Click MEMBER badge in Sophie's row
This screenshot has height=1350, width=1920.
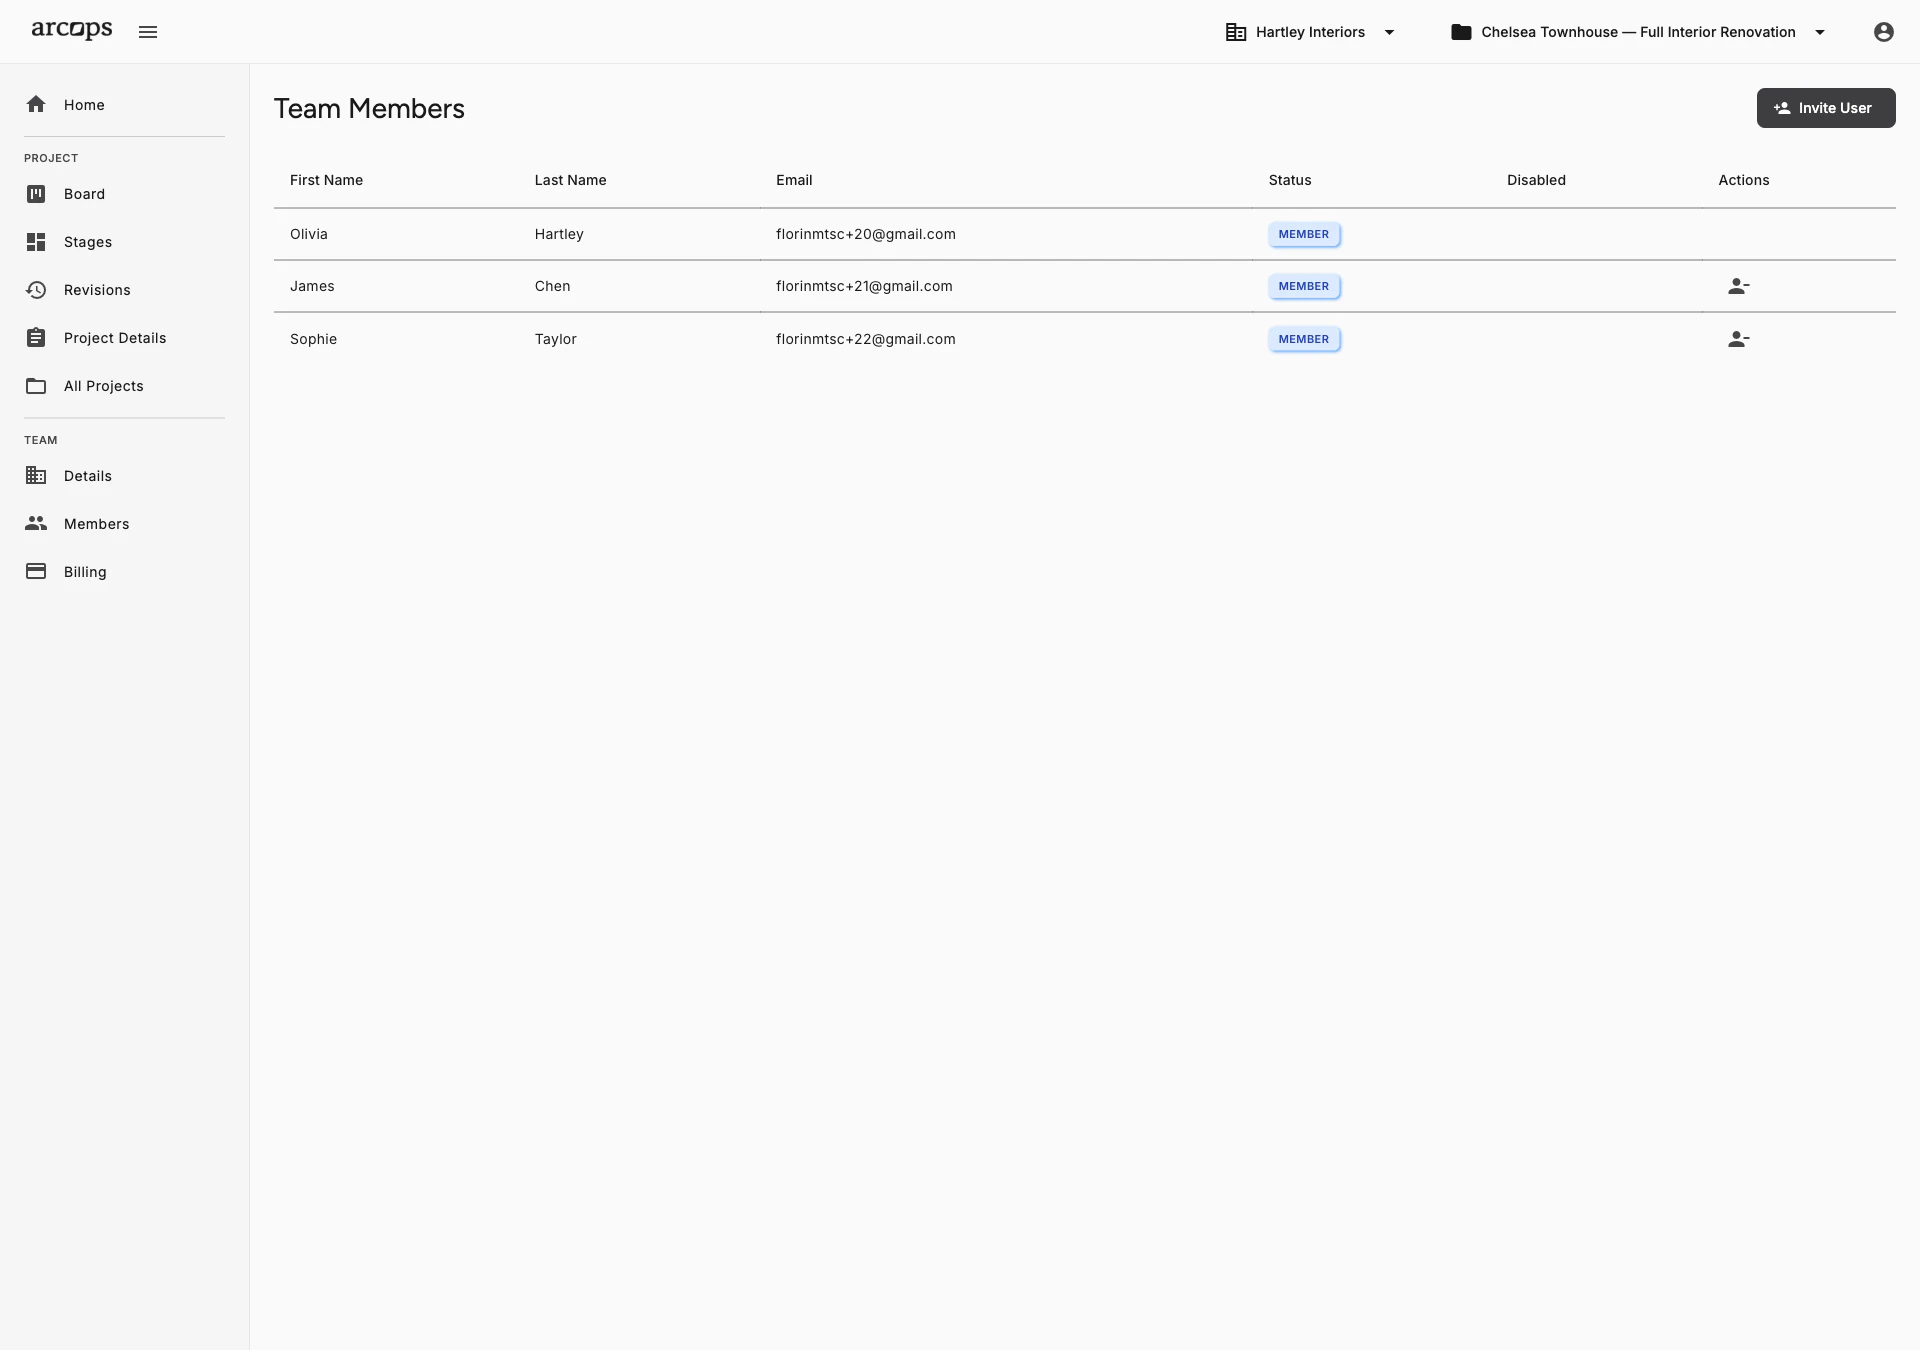point(1304,339)
